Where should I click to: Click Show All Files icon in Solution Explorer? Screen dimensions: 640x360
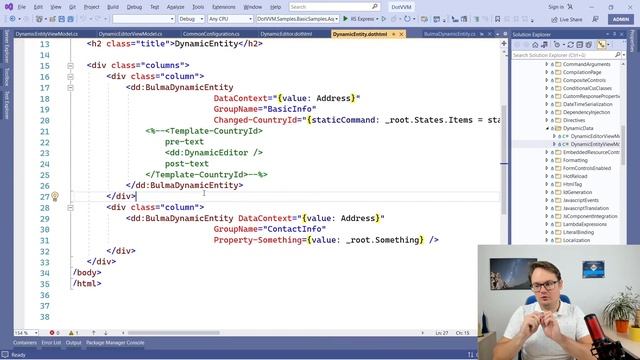click(589, 44)
